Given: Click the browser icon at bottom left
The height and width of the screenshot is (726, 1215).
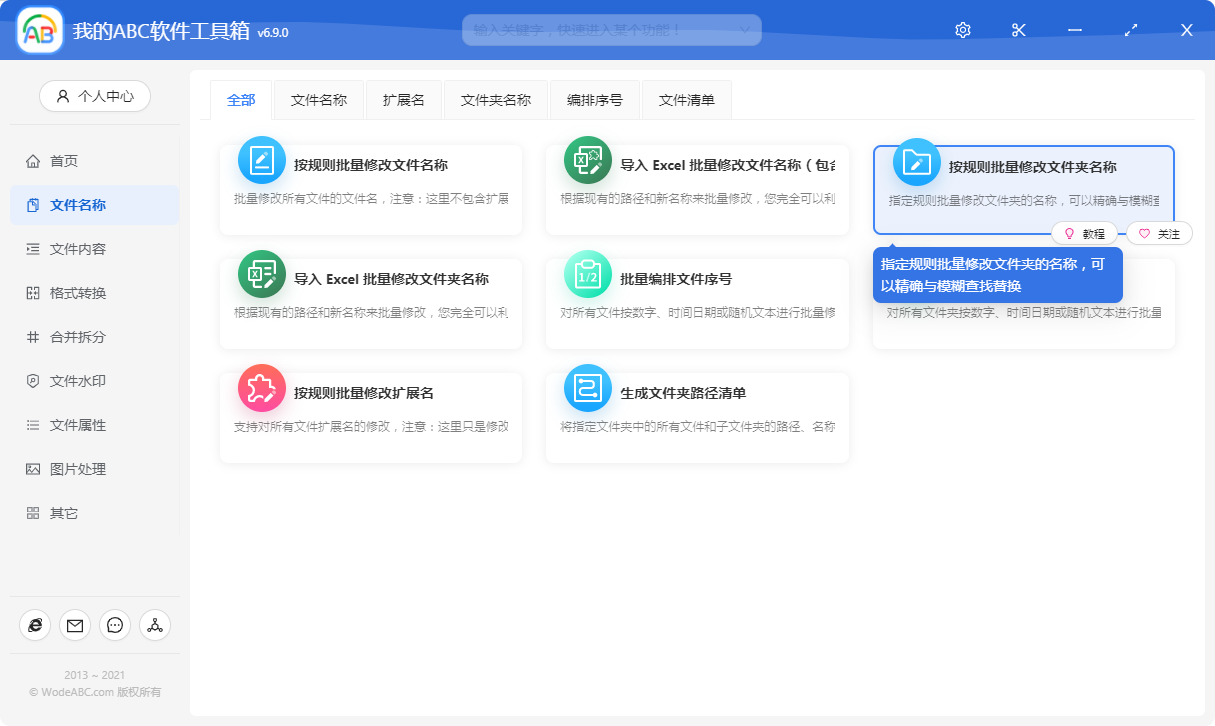Looking at the screenshot, I should tap(34, 625).
